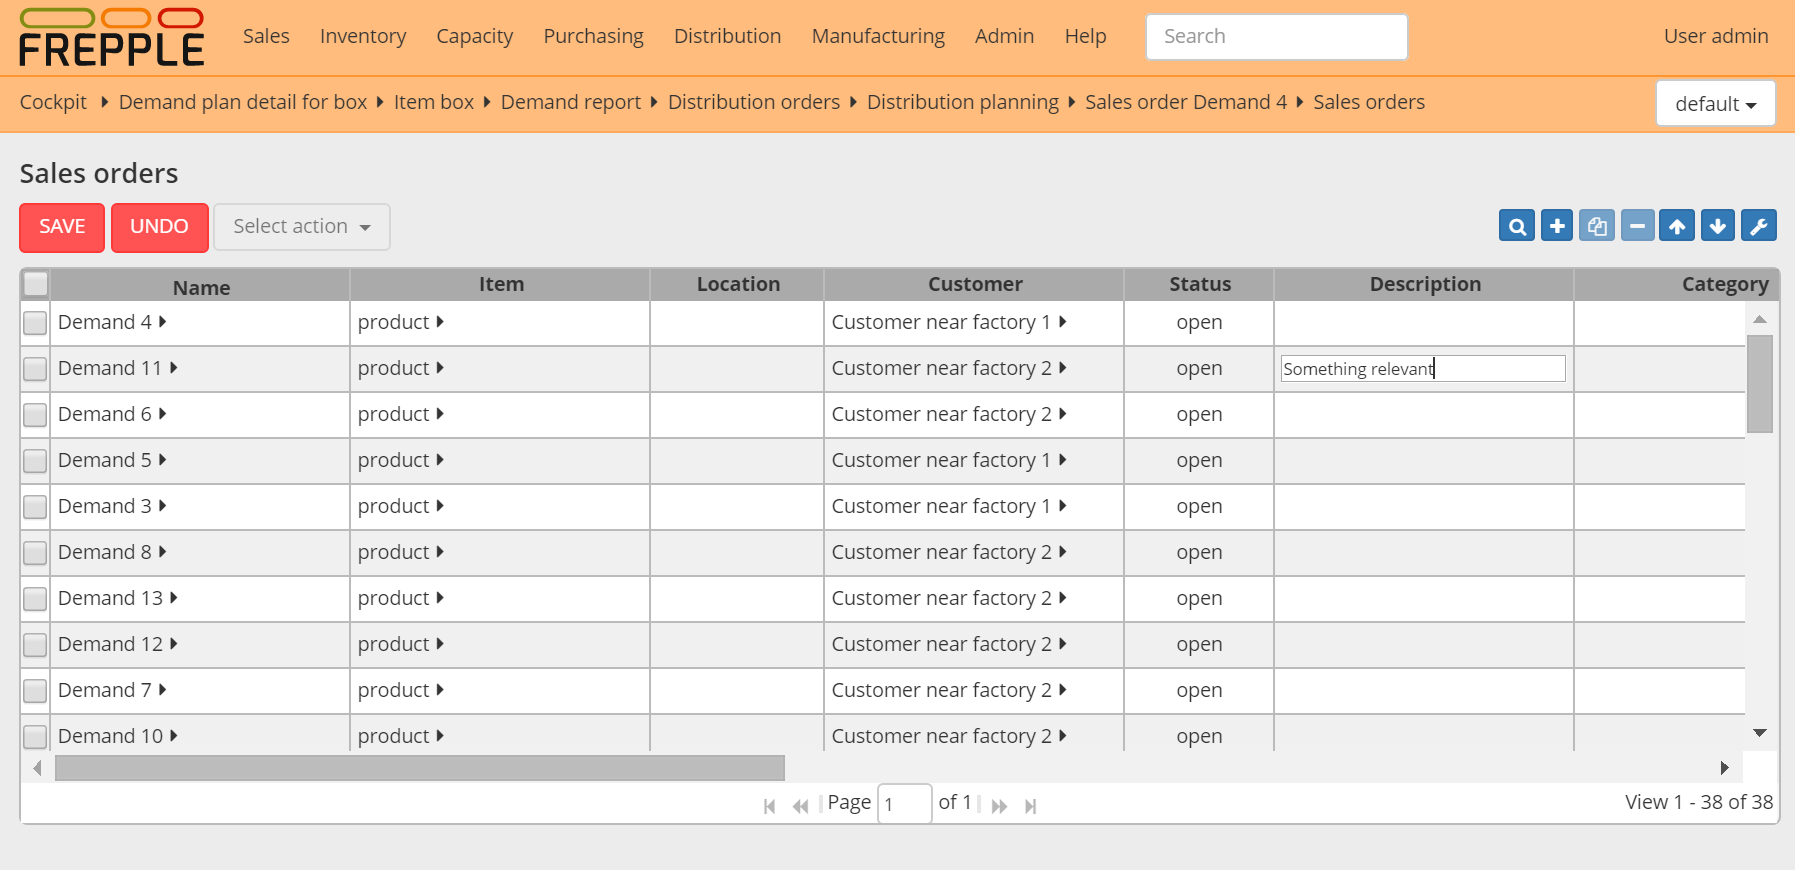Select the Demand 6 row checkbox
This screenshot has height=870, width=1795.
35,415
